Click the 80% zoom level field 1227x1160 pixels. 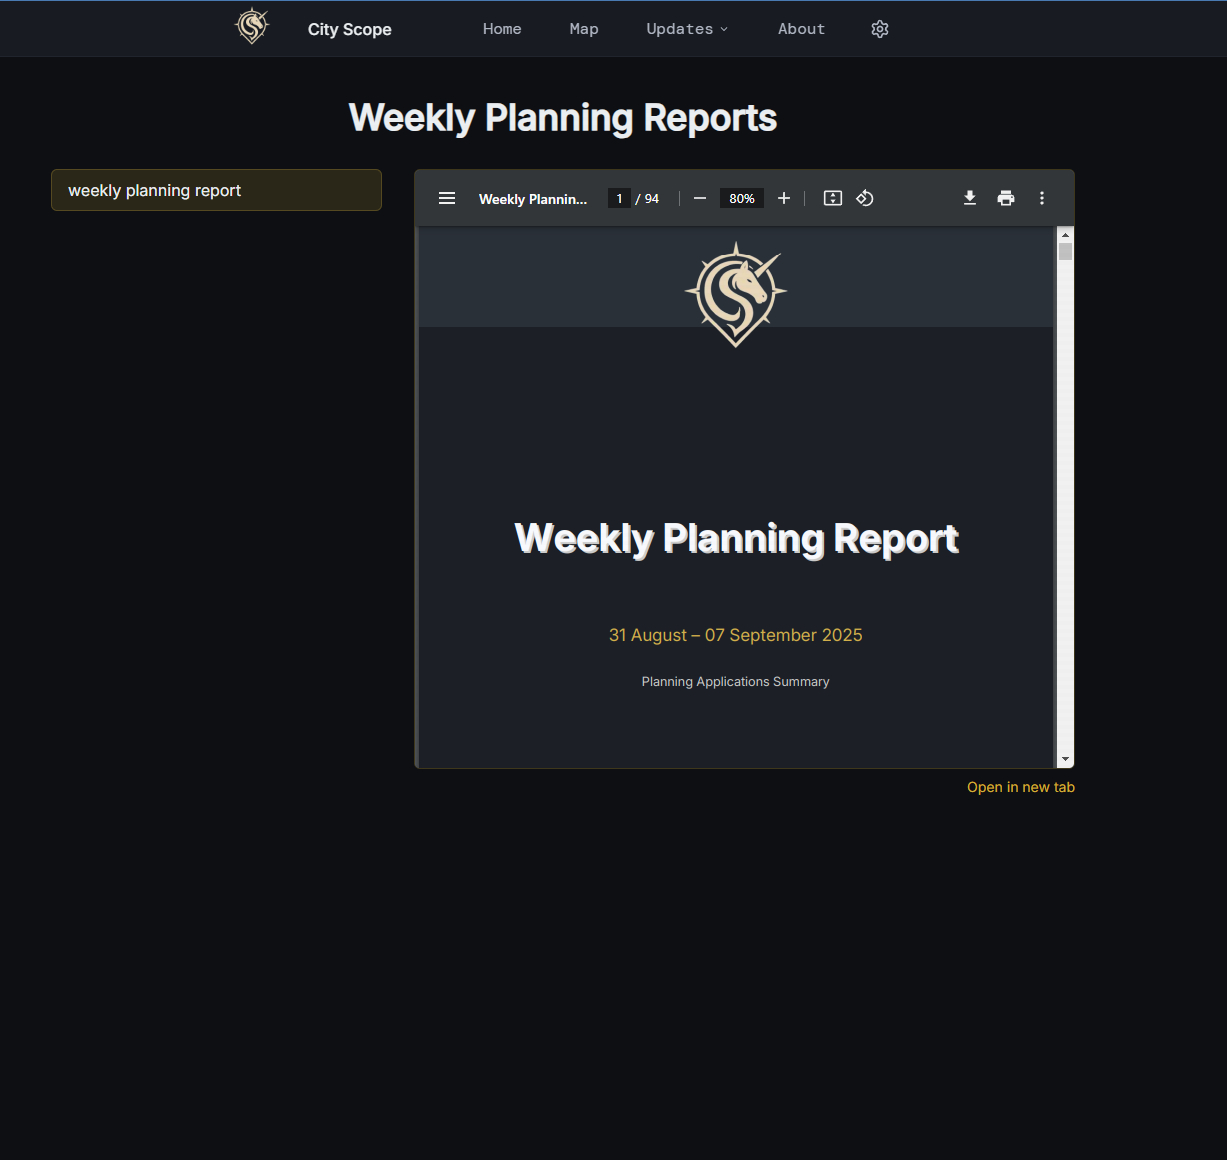click(x=742, y=198)
